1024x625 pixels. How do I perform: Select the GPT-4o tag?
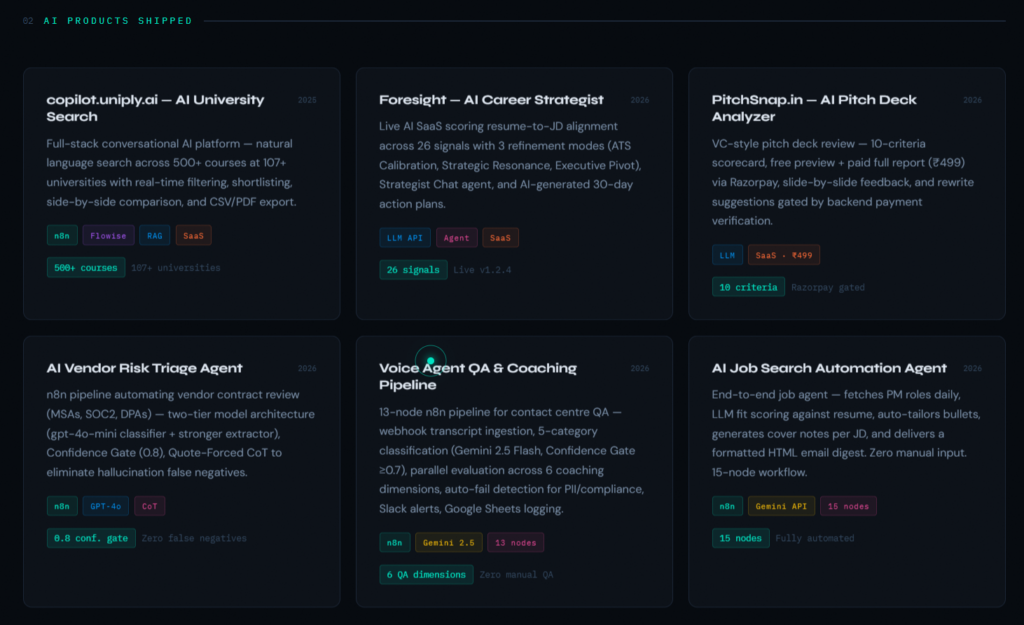(105, 506)
